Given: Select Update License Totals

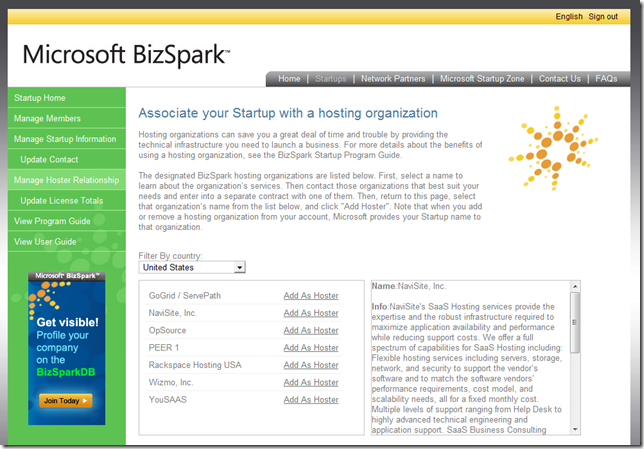Looking at the screenshot, I should point(67,200).
